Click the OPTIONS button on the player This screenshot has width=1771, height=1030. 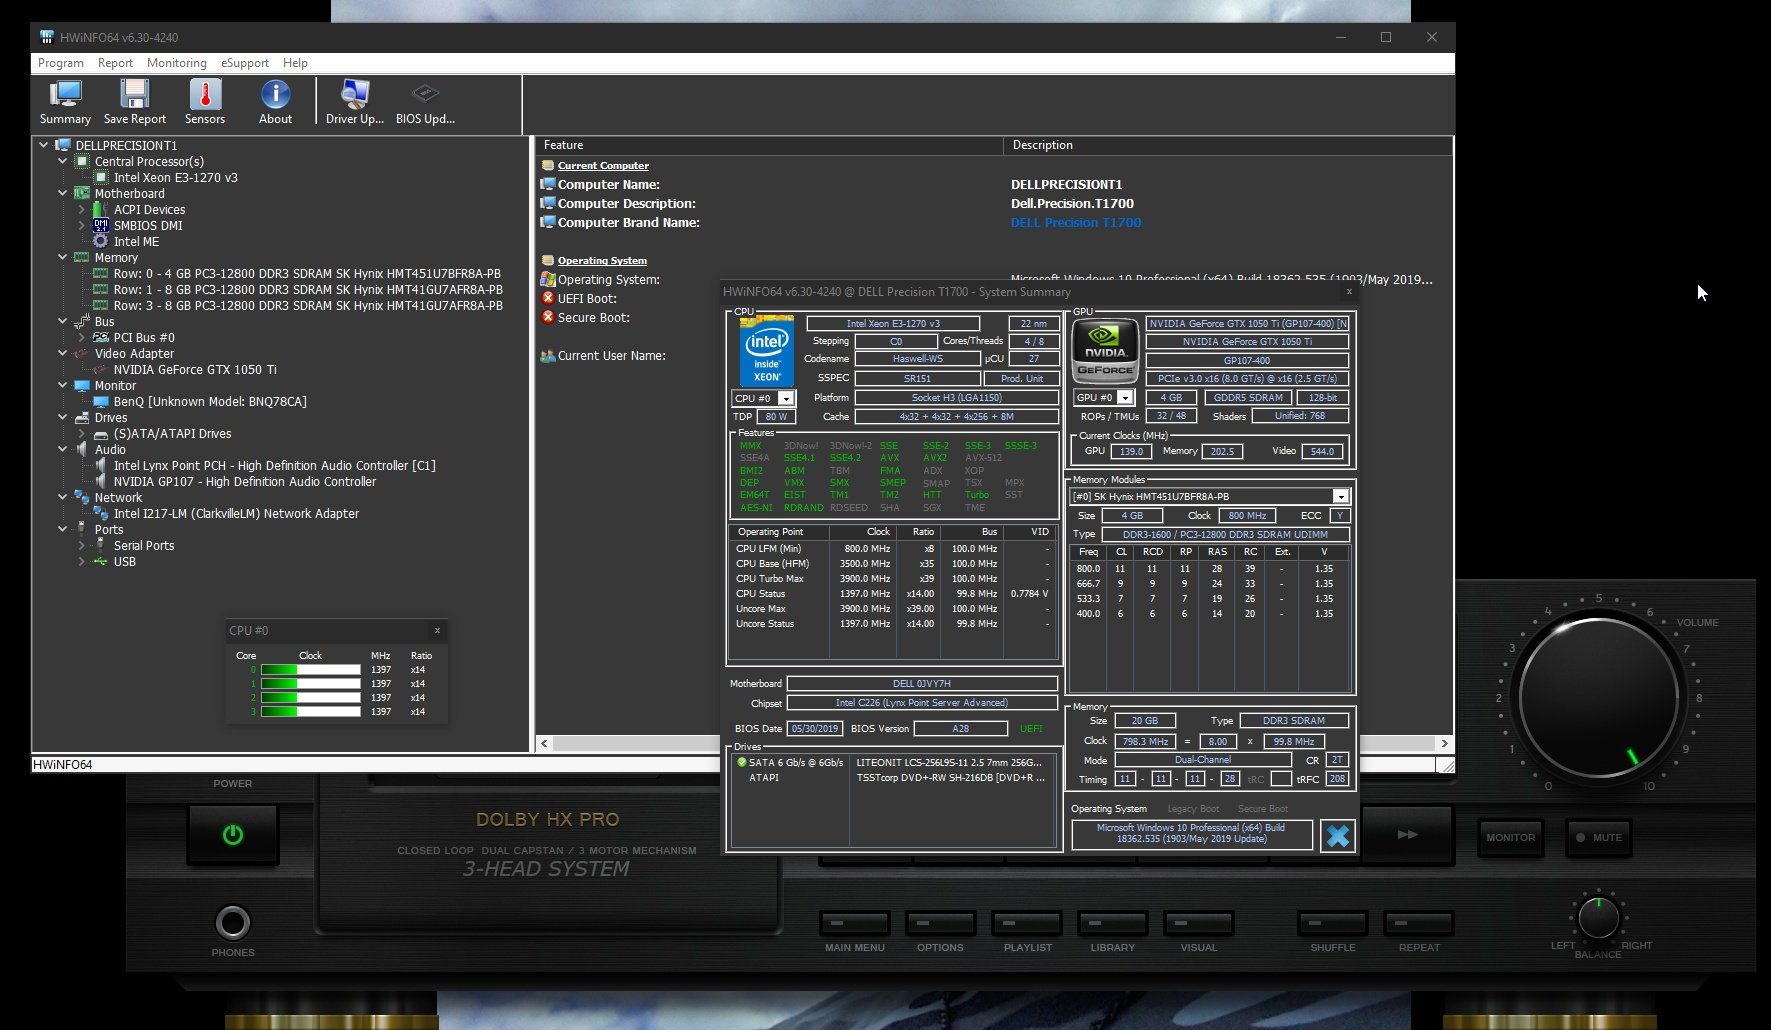[941, 923]
